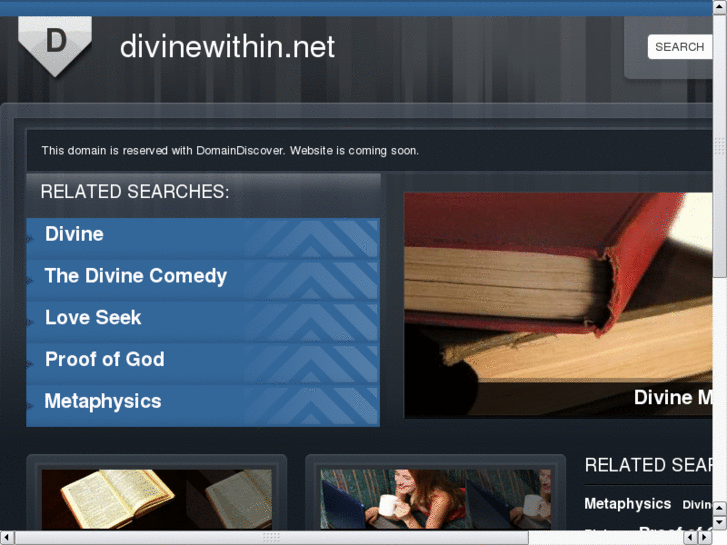The image size is (727, 545).
Task: Click the small arrow beside Metaphysics row
Action: (x=30, y=406)
